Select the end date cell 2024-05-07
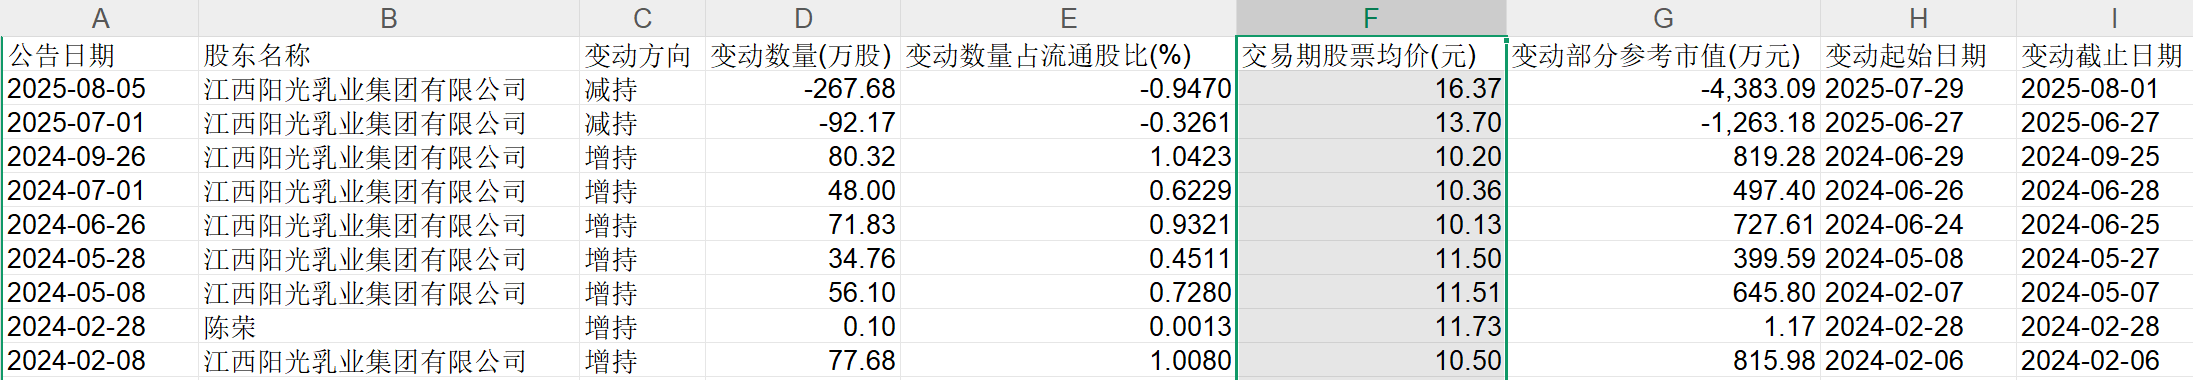The height and width of the screenshot is (380, 2193). coord(2105,293)
